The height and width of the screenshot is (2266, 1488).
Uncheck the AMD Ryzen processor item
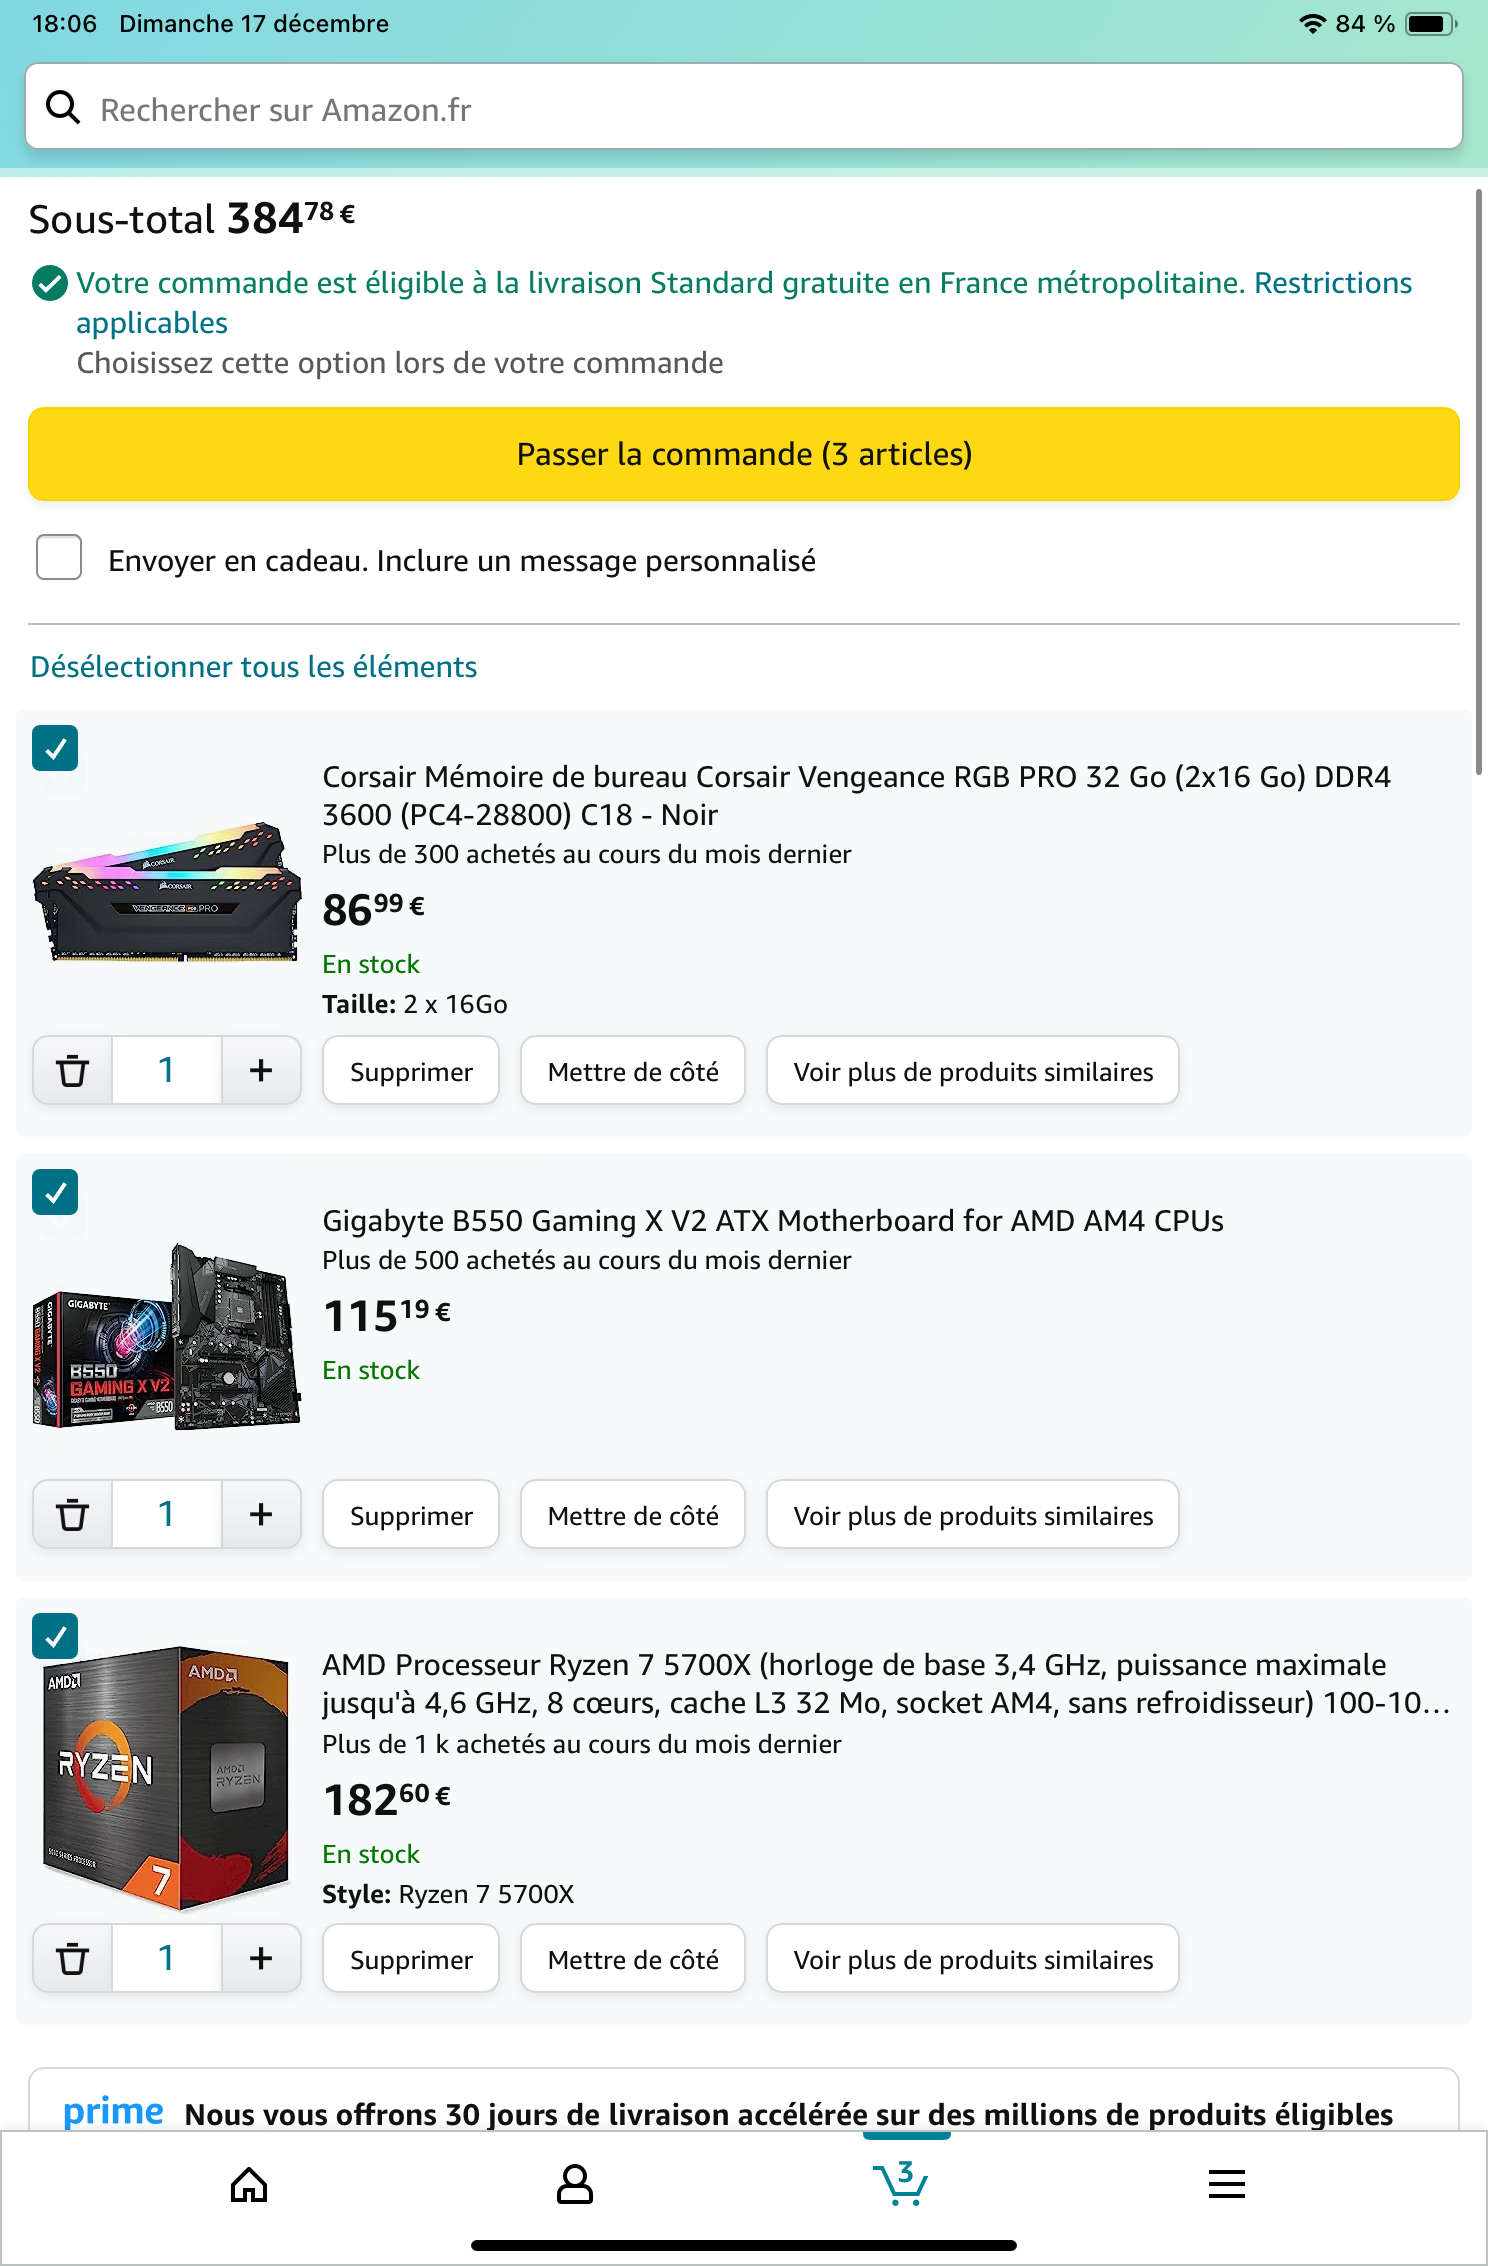tap(55, 1636)
